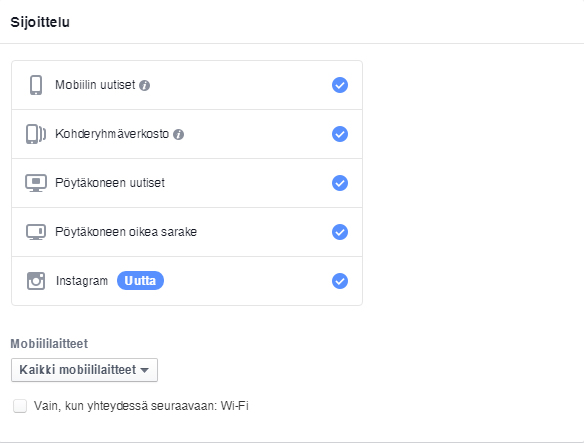Click the desktop monitor icon for Pöytäkoneen uutiset
The width and height of the screenshot is (584, 443).
(x=36, y=183)
